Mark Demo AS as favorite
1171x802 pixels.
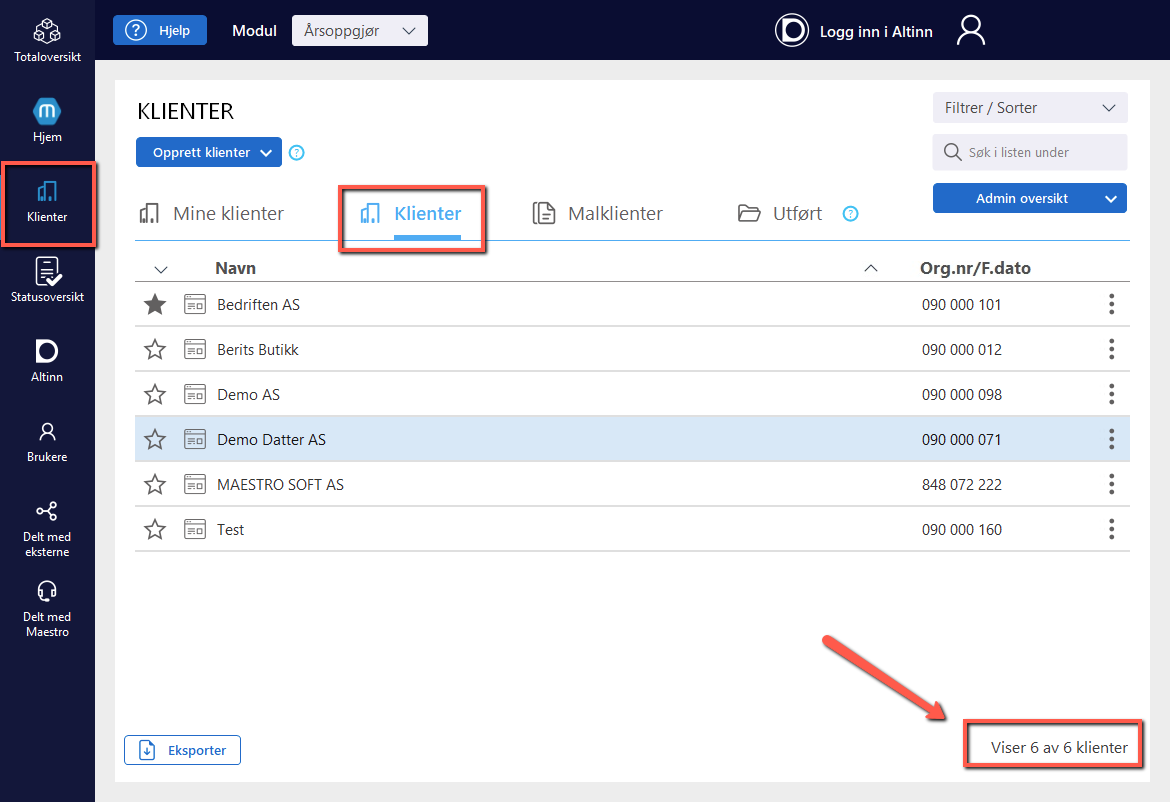[155, 394]
